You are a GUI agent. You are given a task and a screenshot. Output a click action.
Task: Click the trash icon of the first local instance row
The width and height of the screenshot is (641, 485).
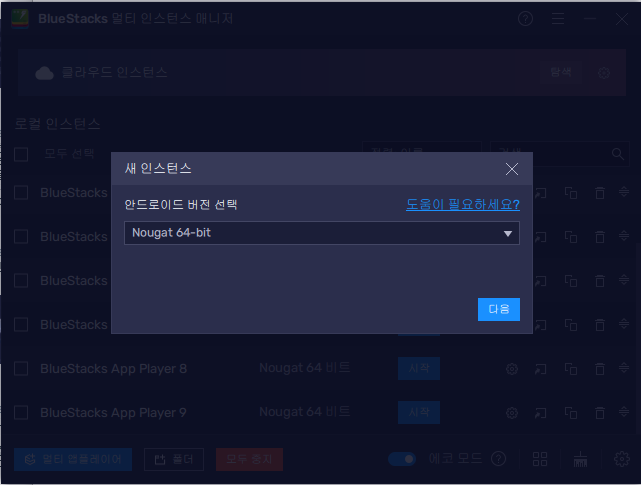600,193
